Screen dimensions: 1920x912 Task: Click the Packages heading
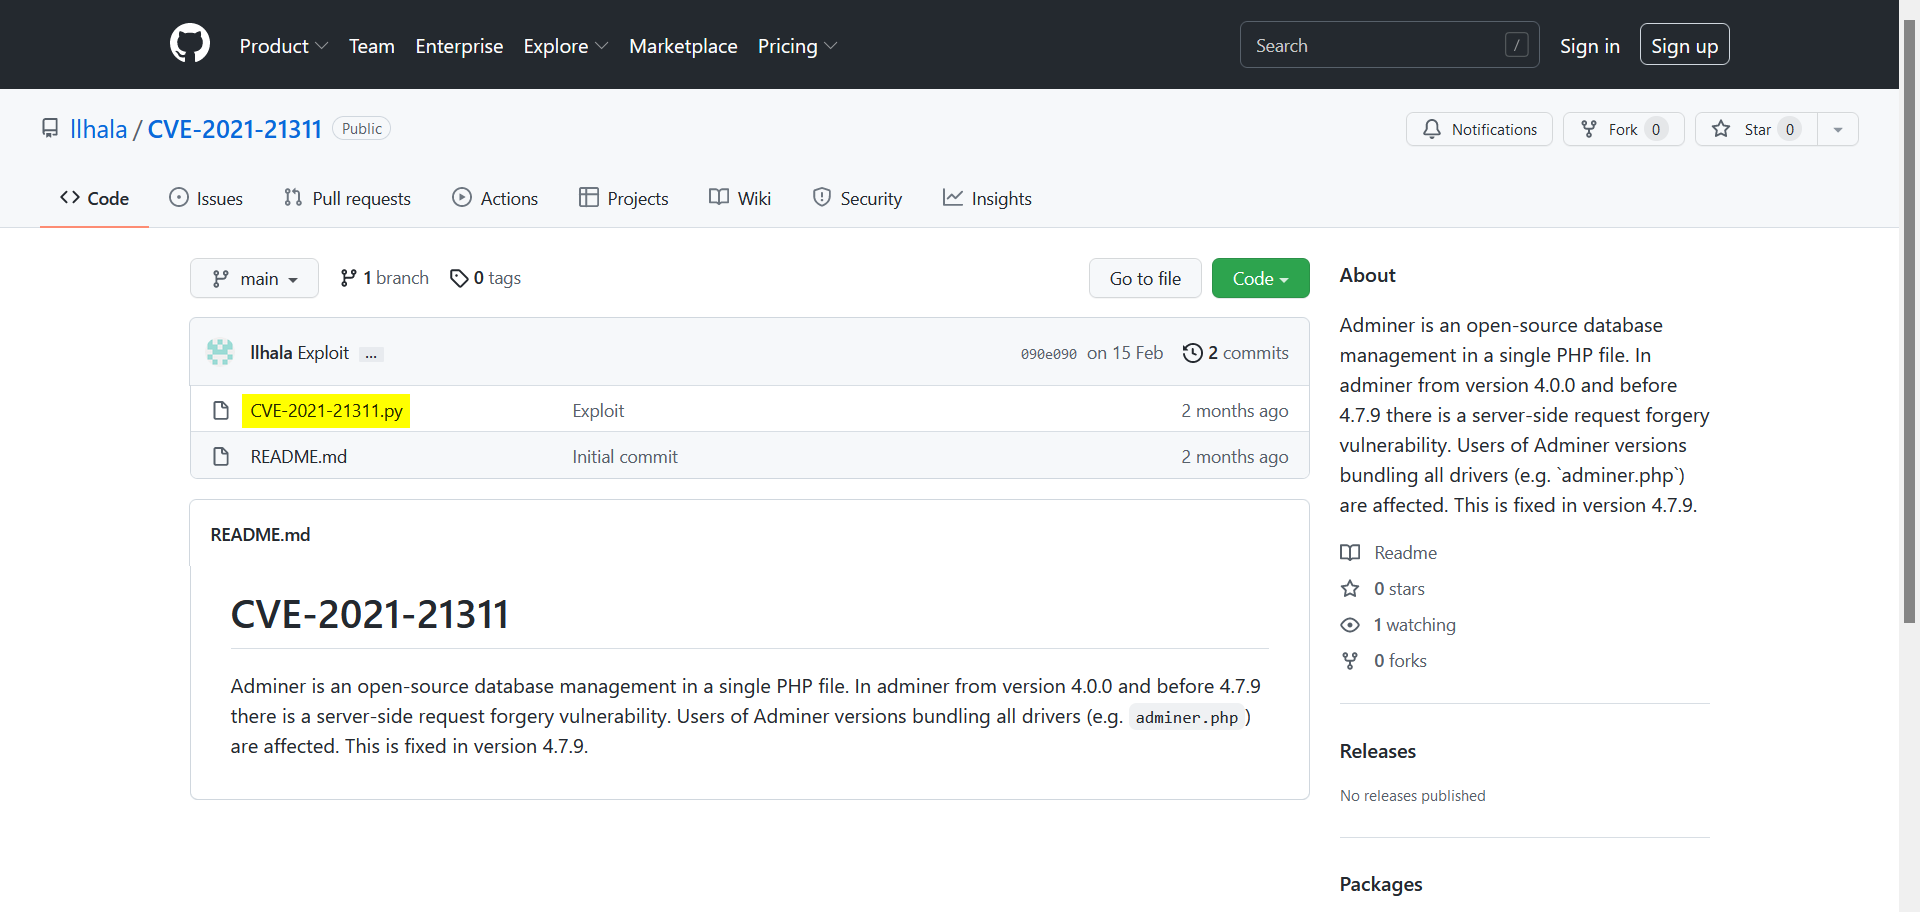[1381, 884]
